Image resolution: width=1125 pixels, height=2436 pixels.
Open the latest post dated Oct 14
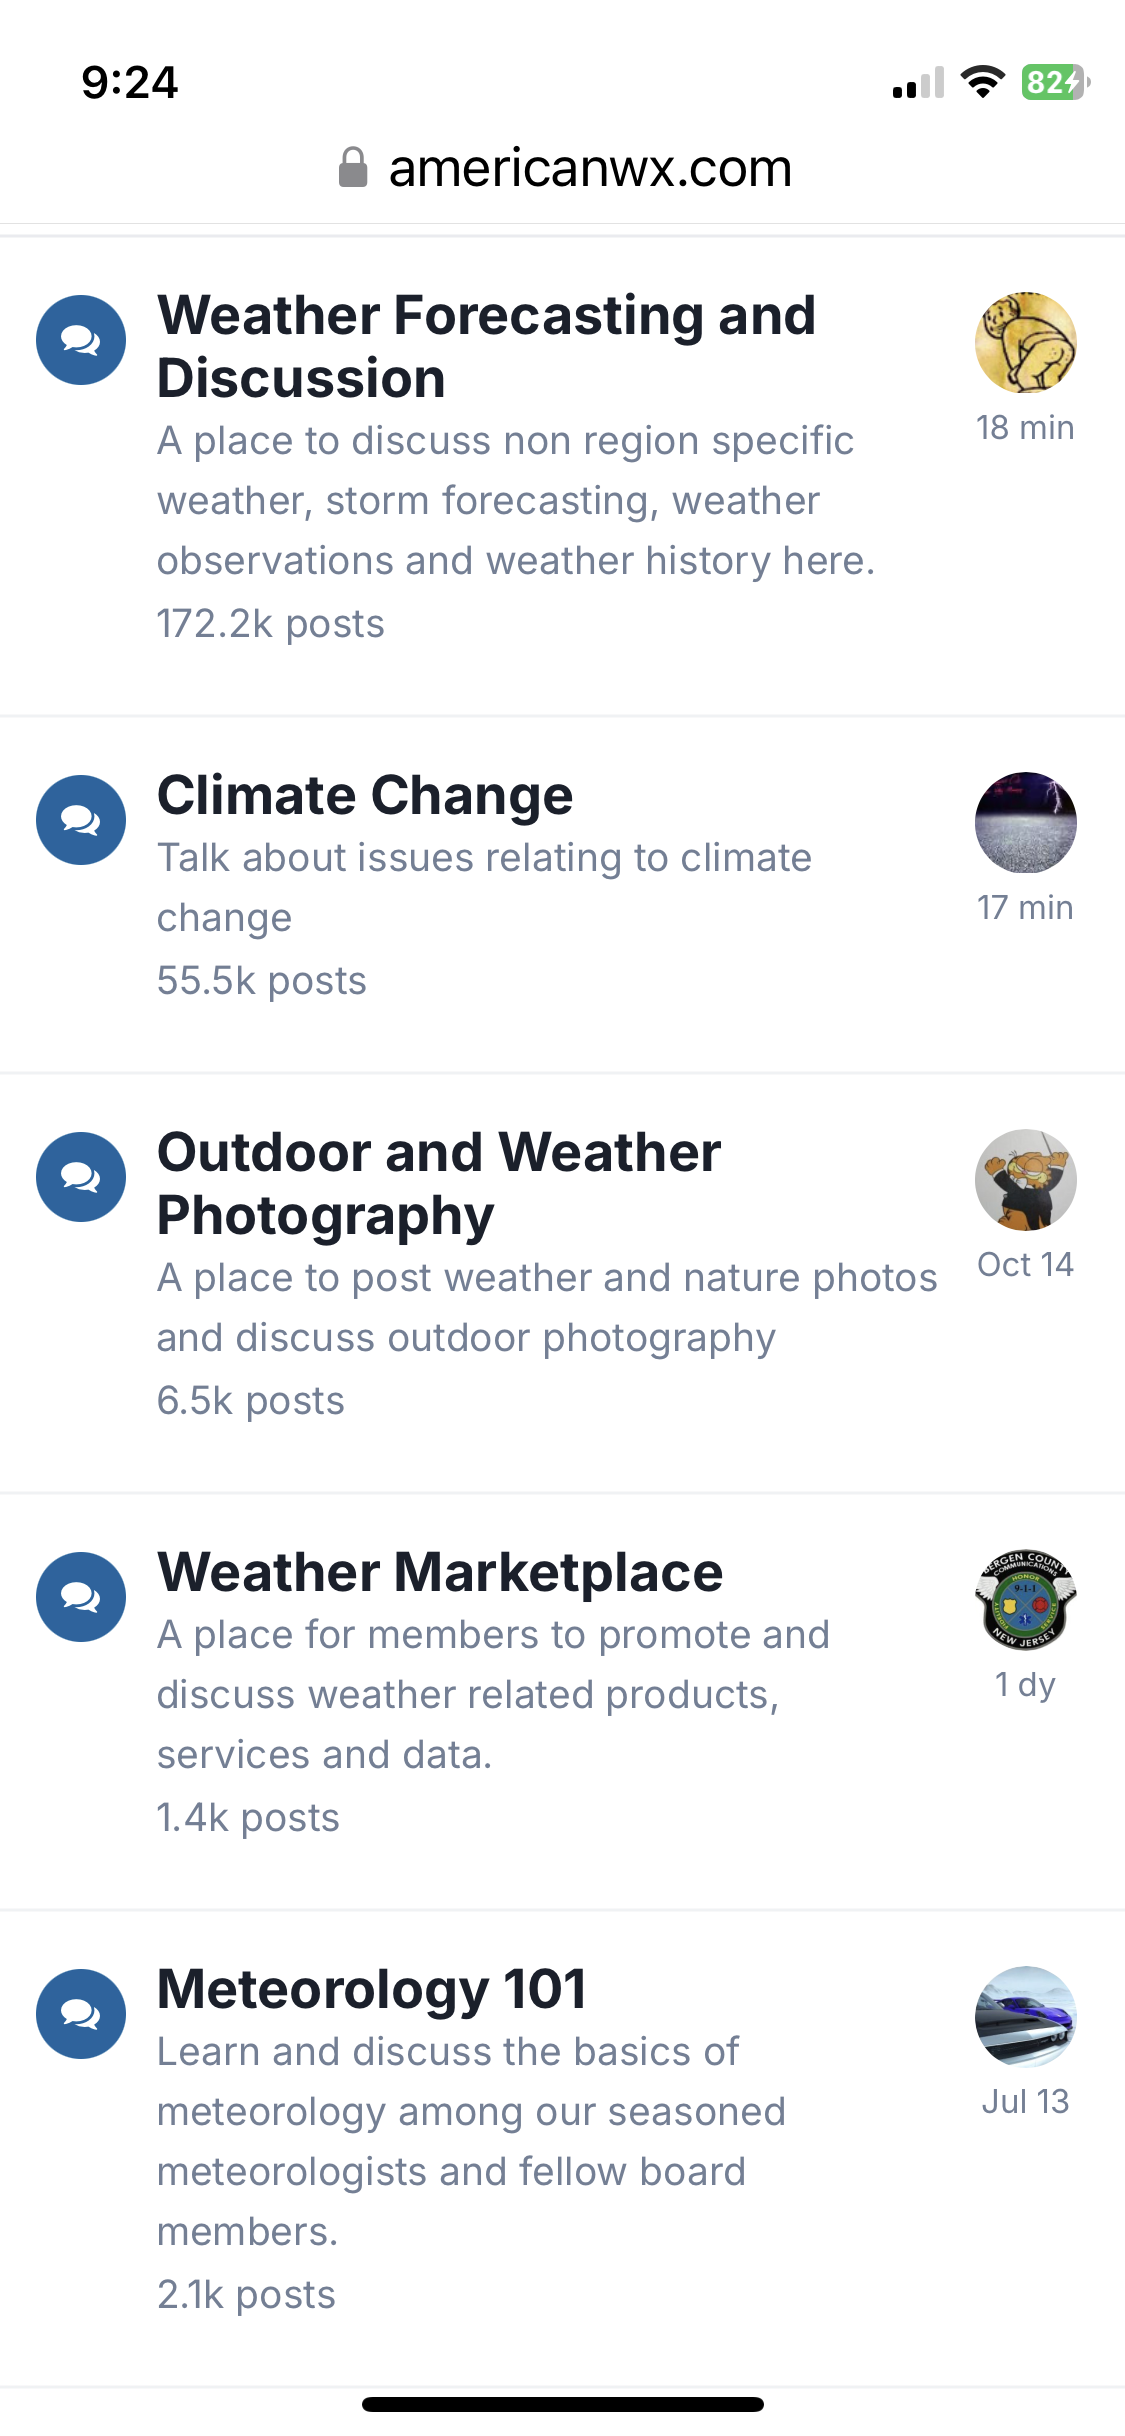point(1025,1265)
